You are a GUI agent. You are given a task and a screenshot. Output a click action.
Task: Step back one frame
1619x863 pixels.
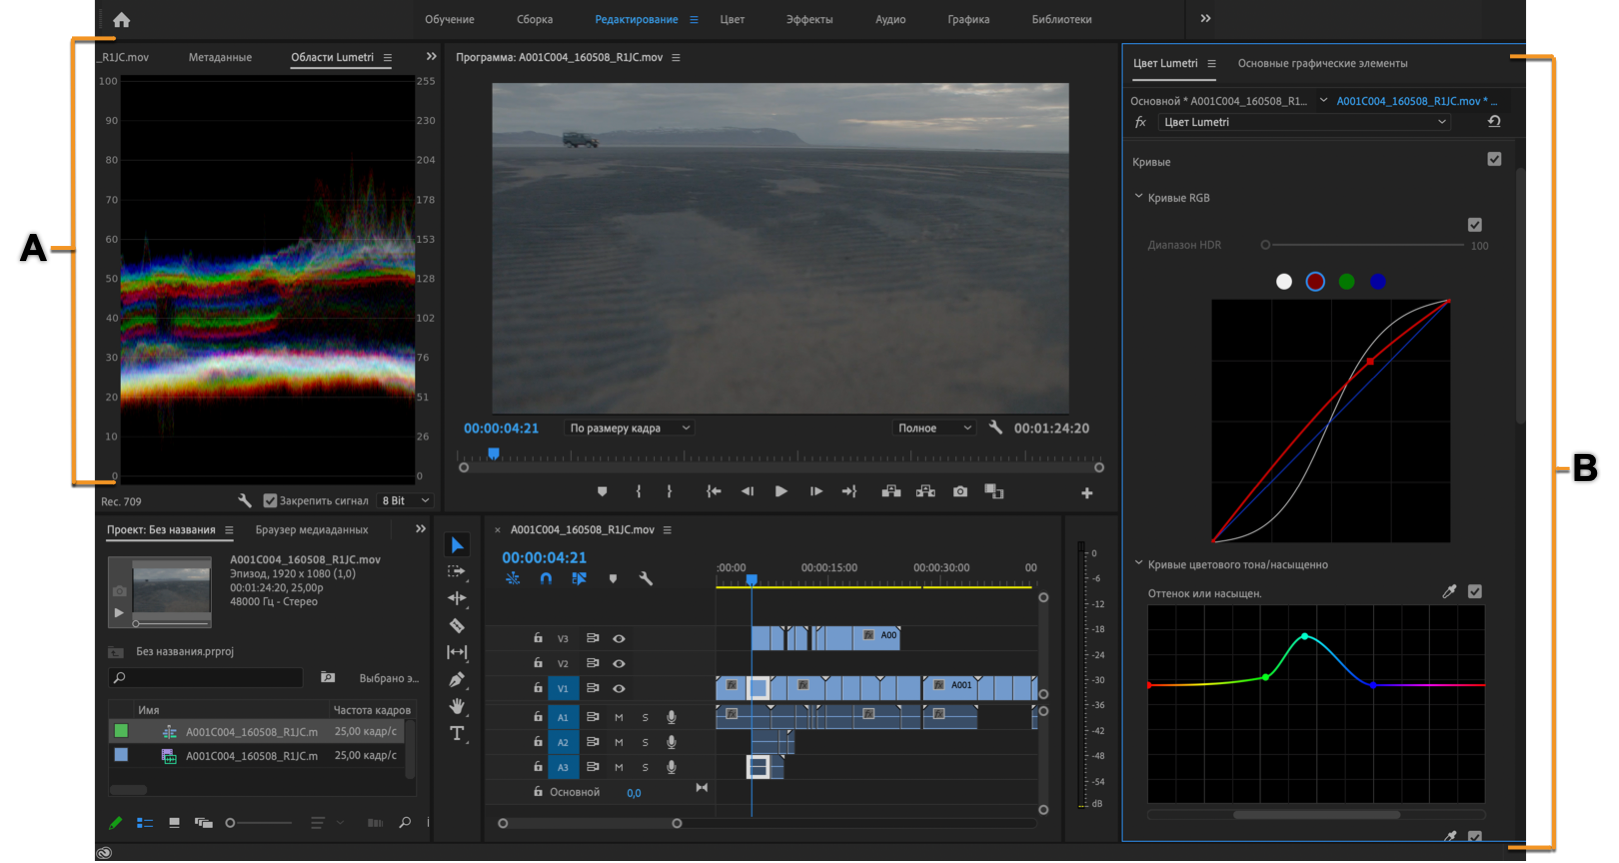(x=747, y=492)
